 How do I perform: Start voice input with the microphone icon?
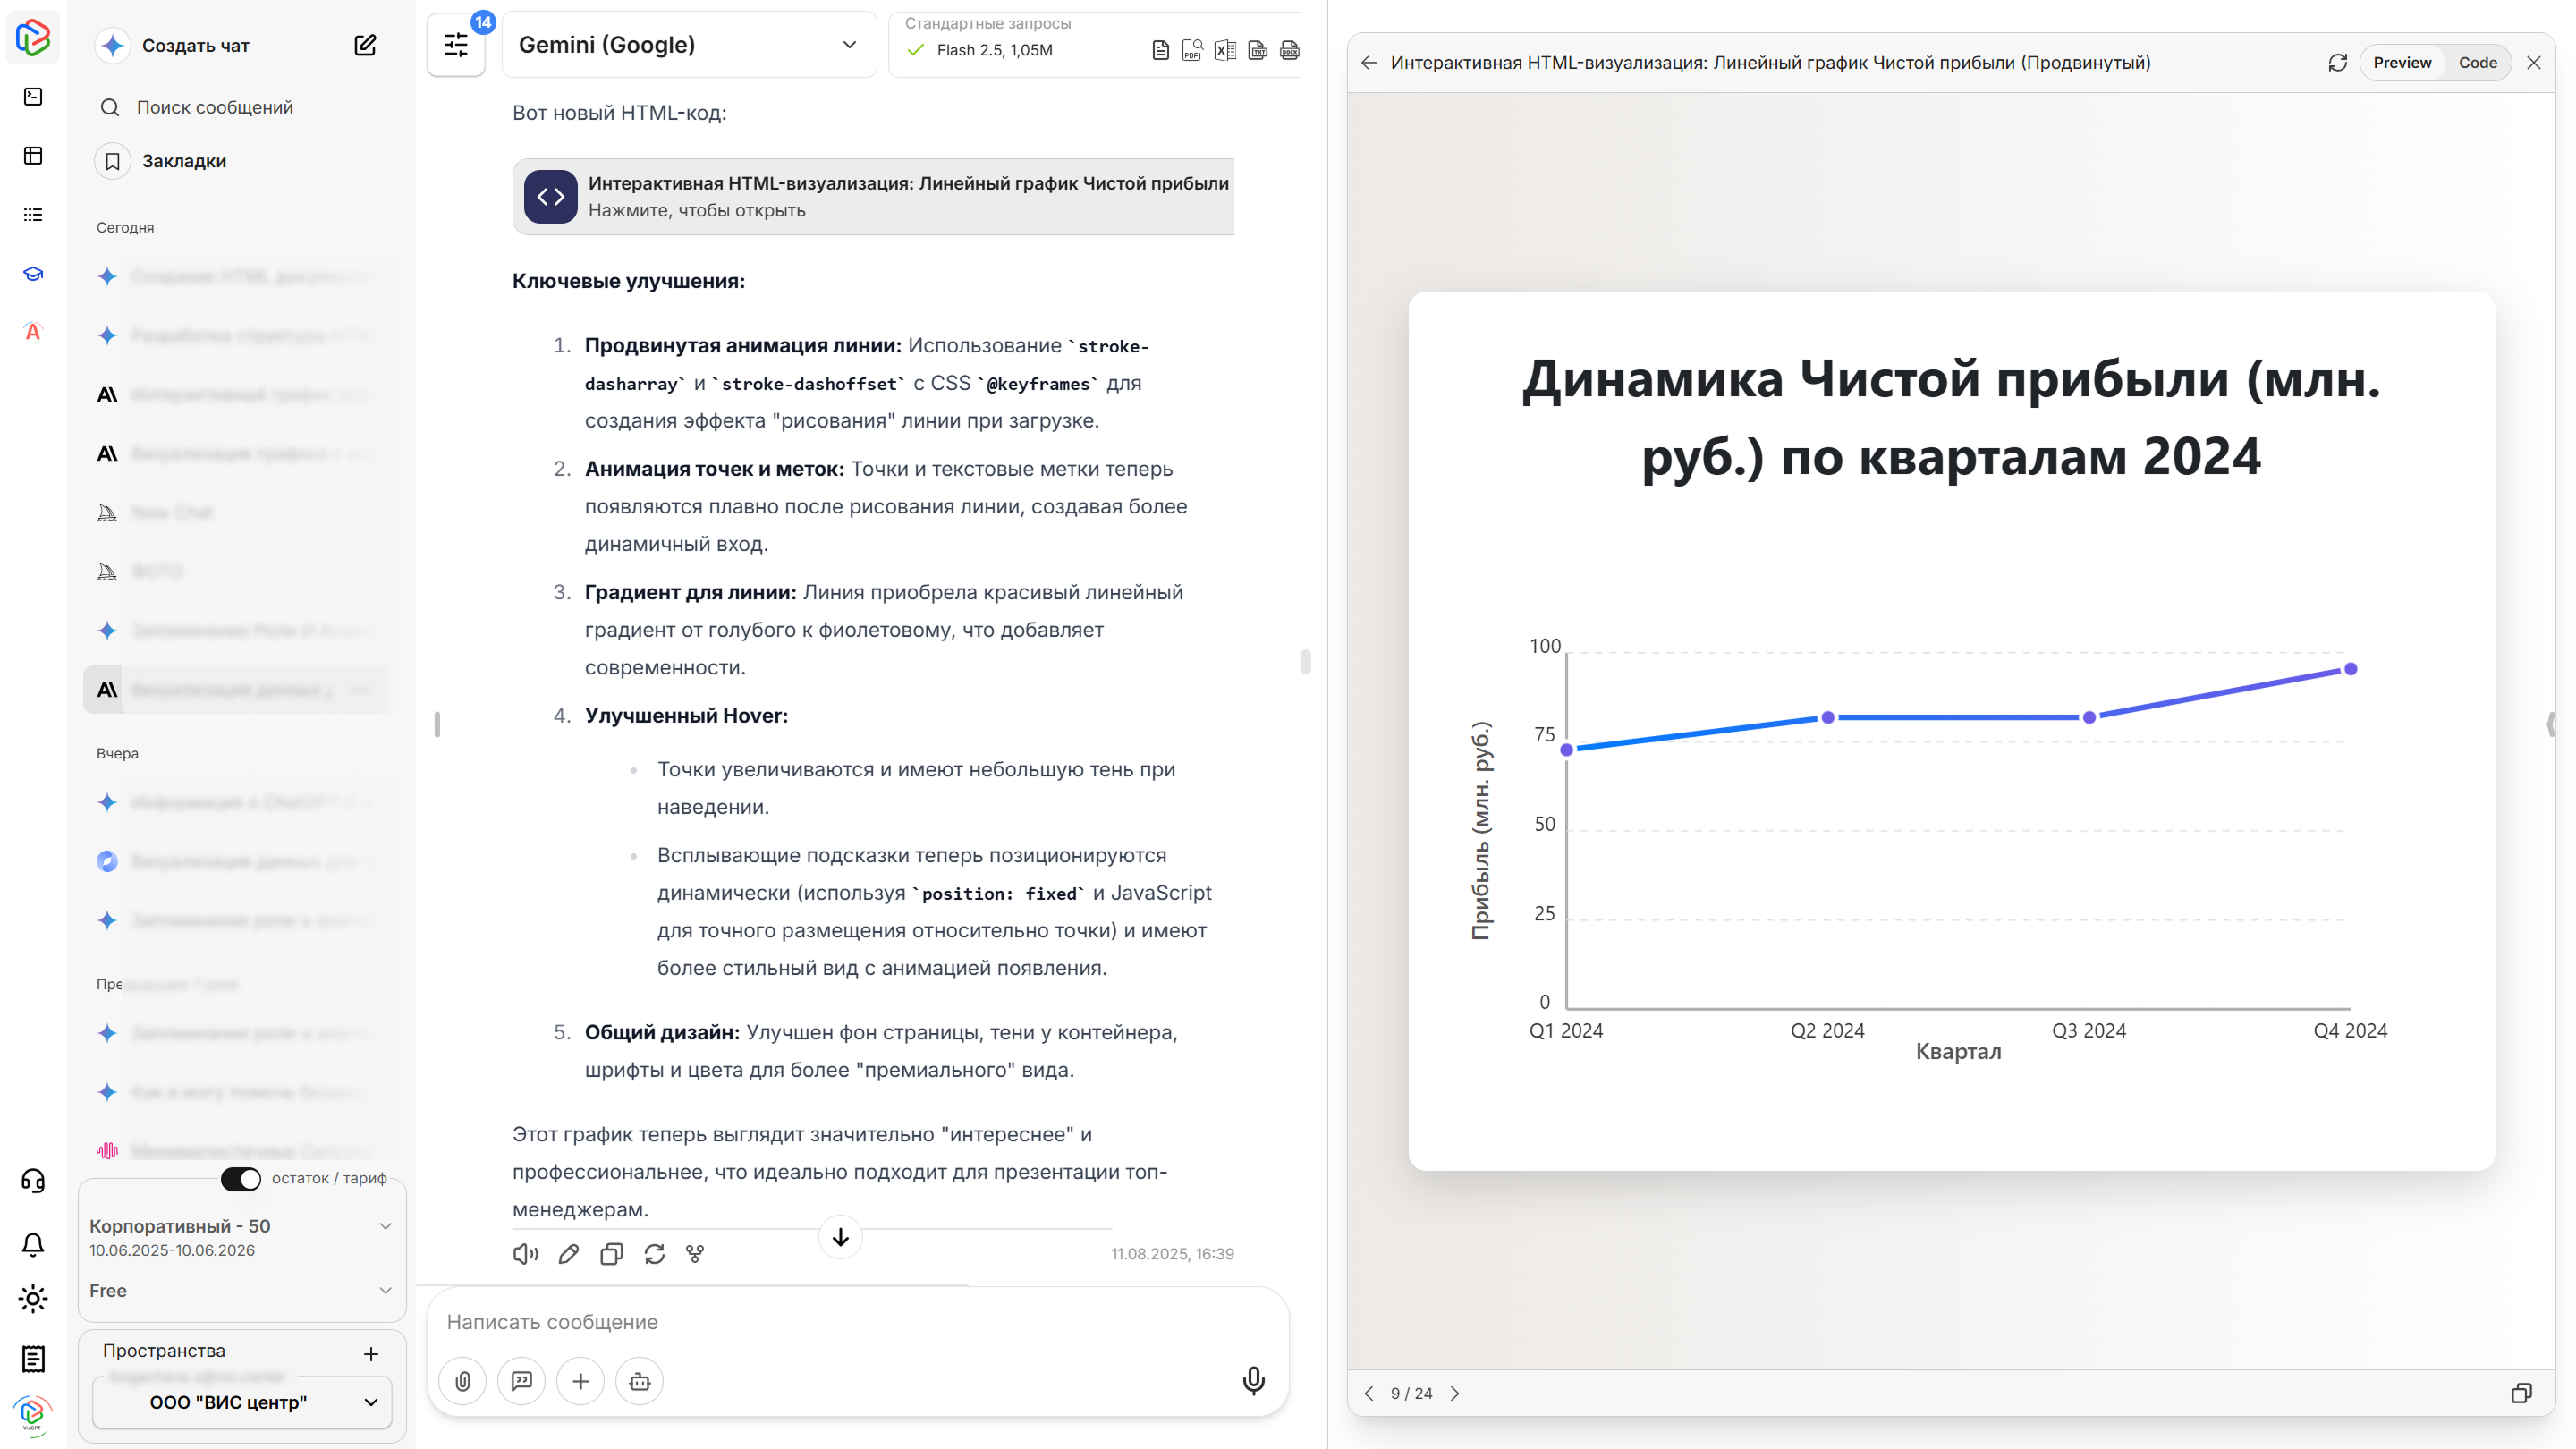click(x=1253, y=1381)
